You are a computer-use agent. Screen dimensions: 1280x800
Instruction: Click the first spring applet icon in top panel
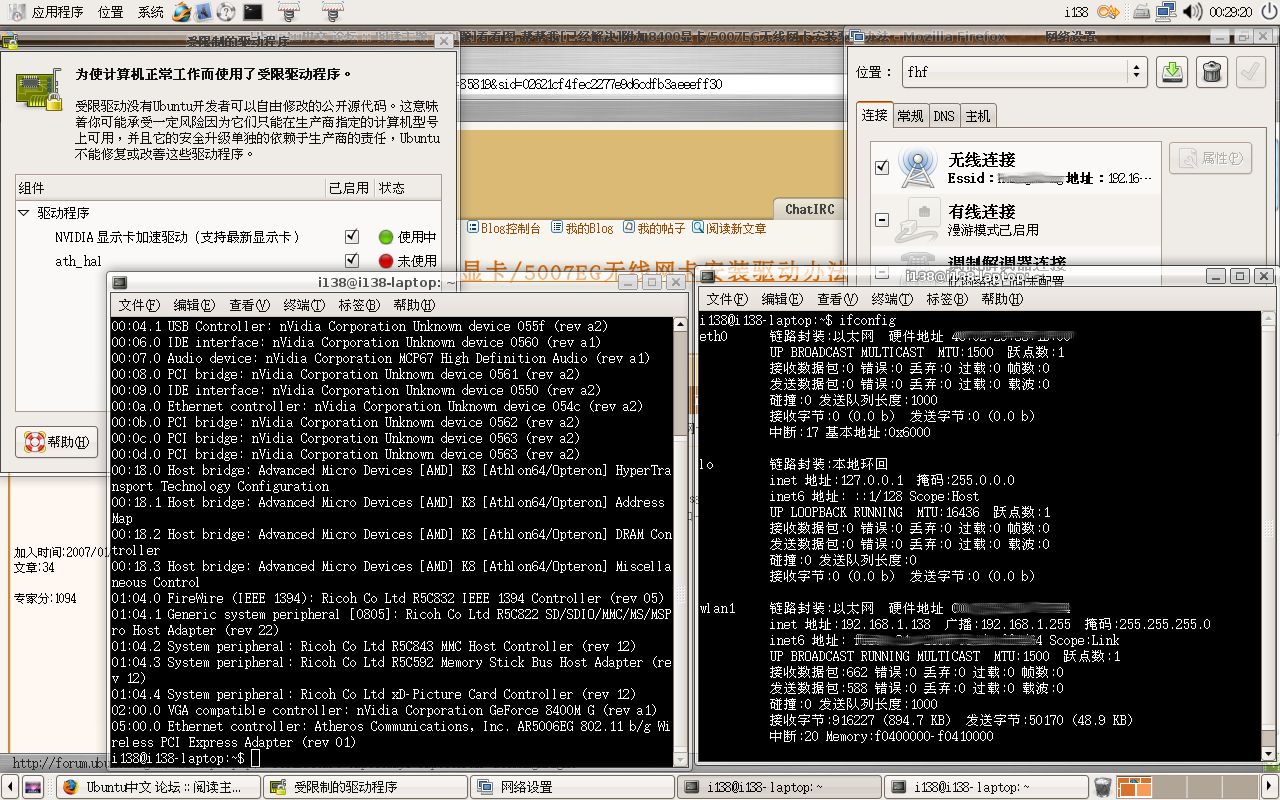point(289,12)
